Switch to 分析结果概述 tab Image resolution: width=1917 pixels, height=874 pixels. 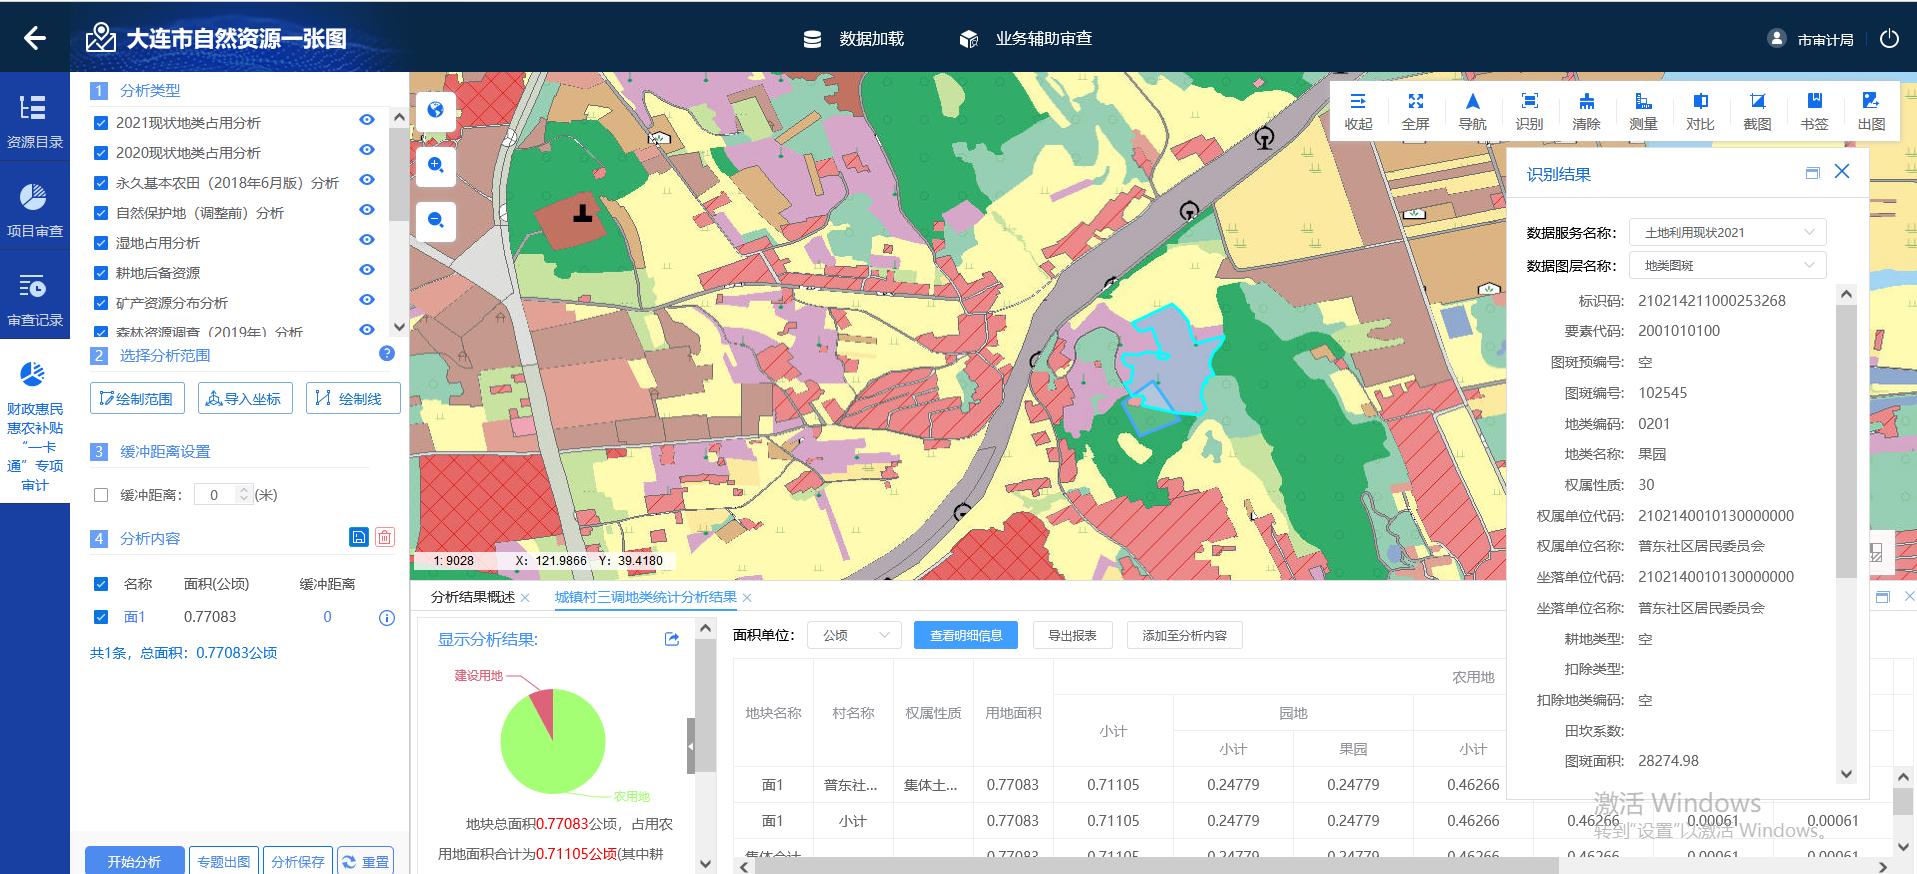[x=472, y=597]
